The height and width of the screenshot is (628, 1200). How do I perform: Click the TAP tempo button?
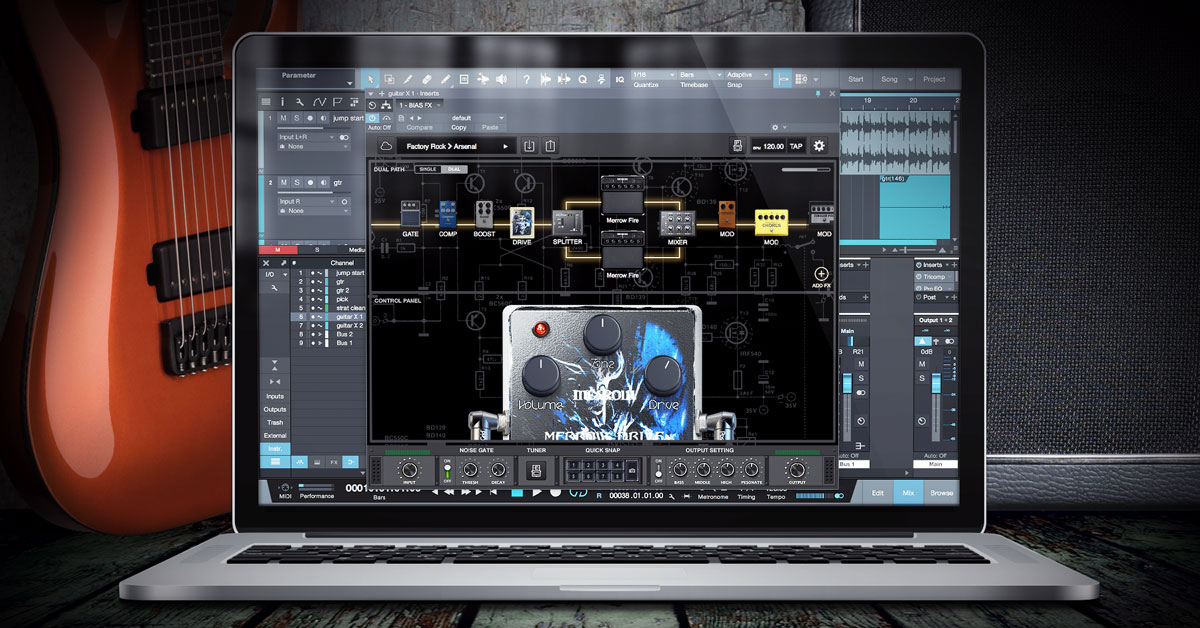pyautogui.click(x=797, y=146)
